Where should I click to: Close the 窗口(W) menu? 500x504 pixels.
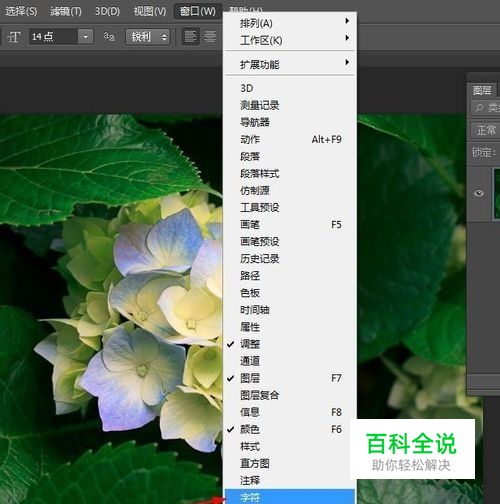(x=198, y=11)
